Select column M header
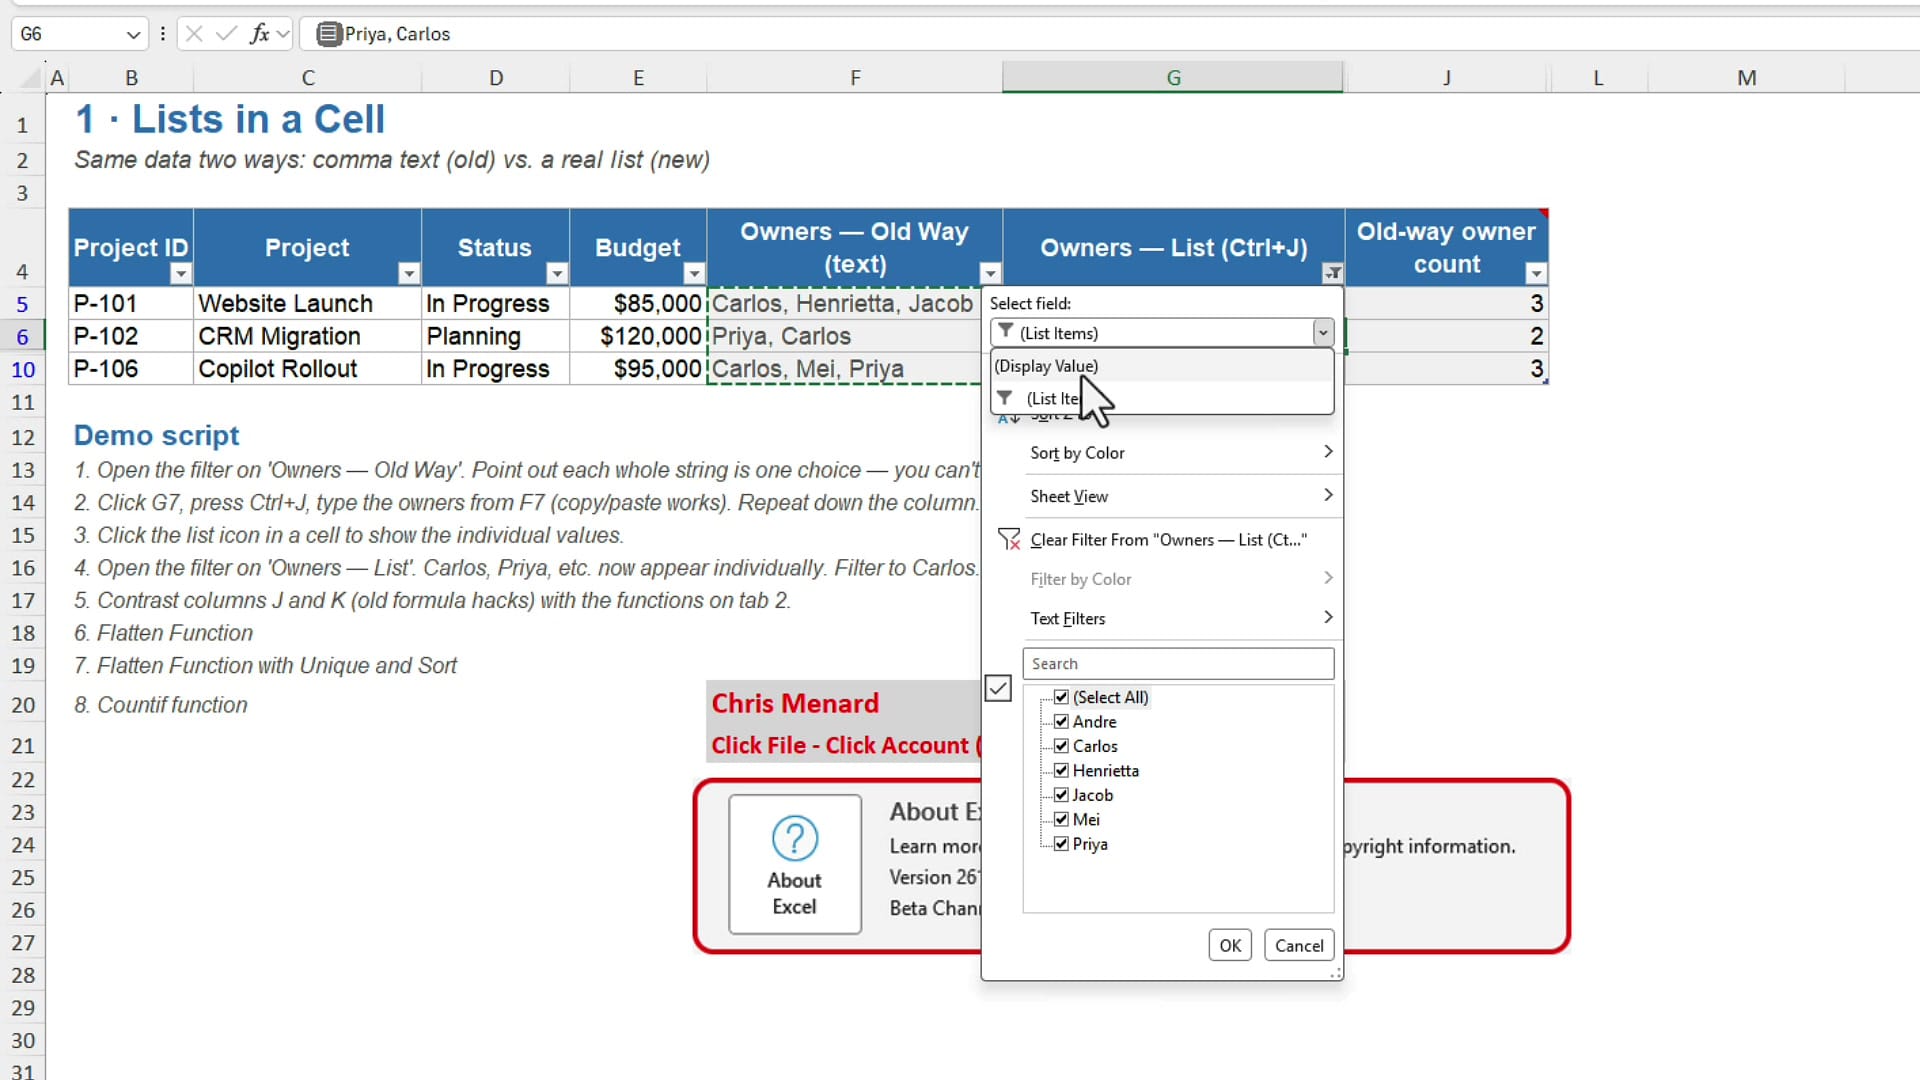The height and width of the screenshot is (1080, 1920). click(x=1746, y=78)
